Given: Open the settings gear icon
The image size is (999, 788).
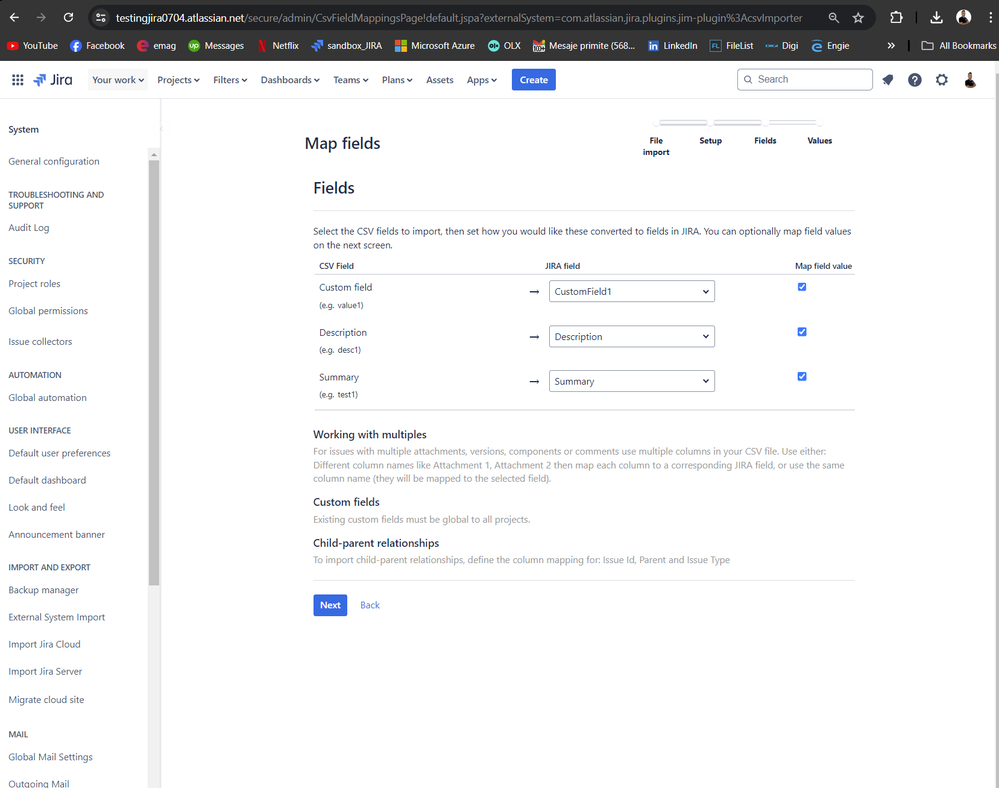Looking at the screenshot, I should pyautogui.click(x=942, y=80).
